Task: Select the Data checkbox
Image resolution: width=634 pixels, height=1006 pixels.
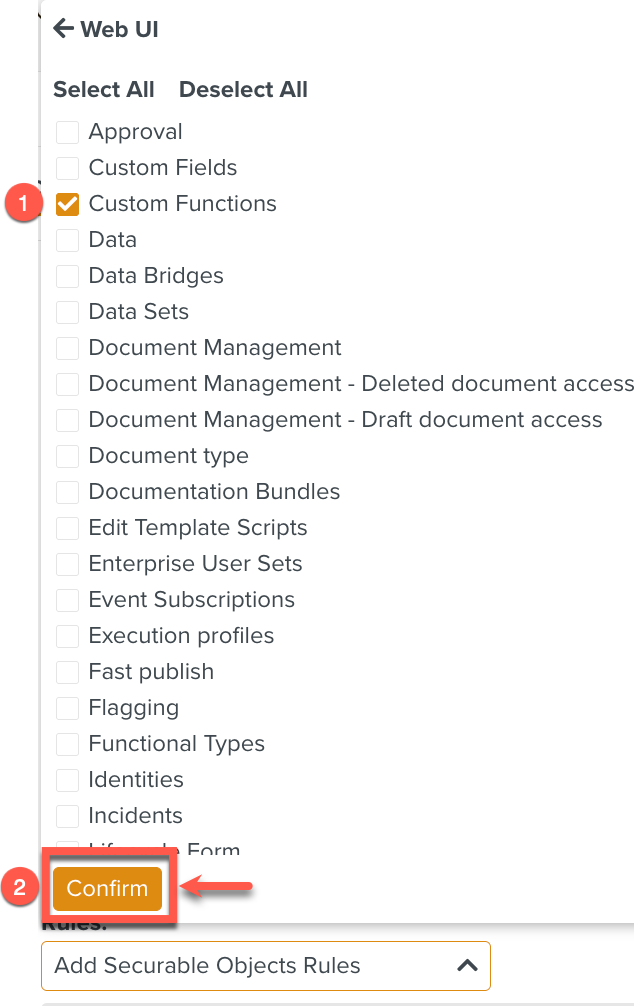Action: tap(67, 240)
